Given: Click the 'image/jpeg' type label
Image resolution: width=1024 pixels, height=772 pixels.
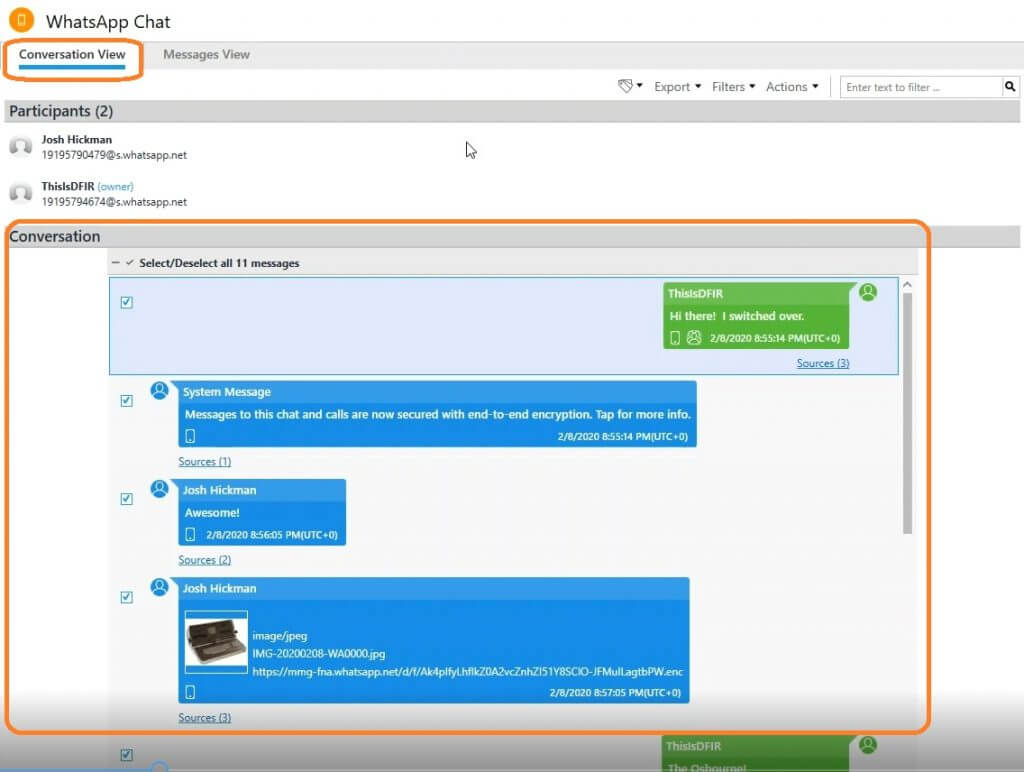Looking at the screenshot, I should coord(280,636).
